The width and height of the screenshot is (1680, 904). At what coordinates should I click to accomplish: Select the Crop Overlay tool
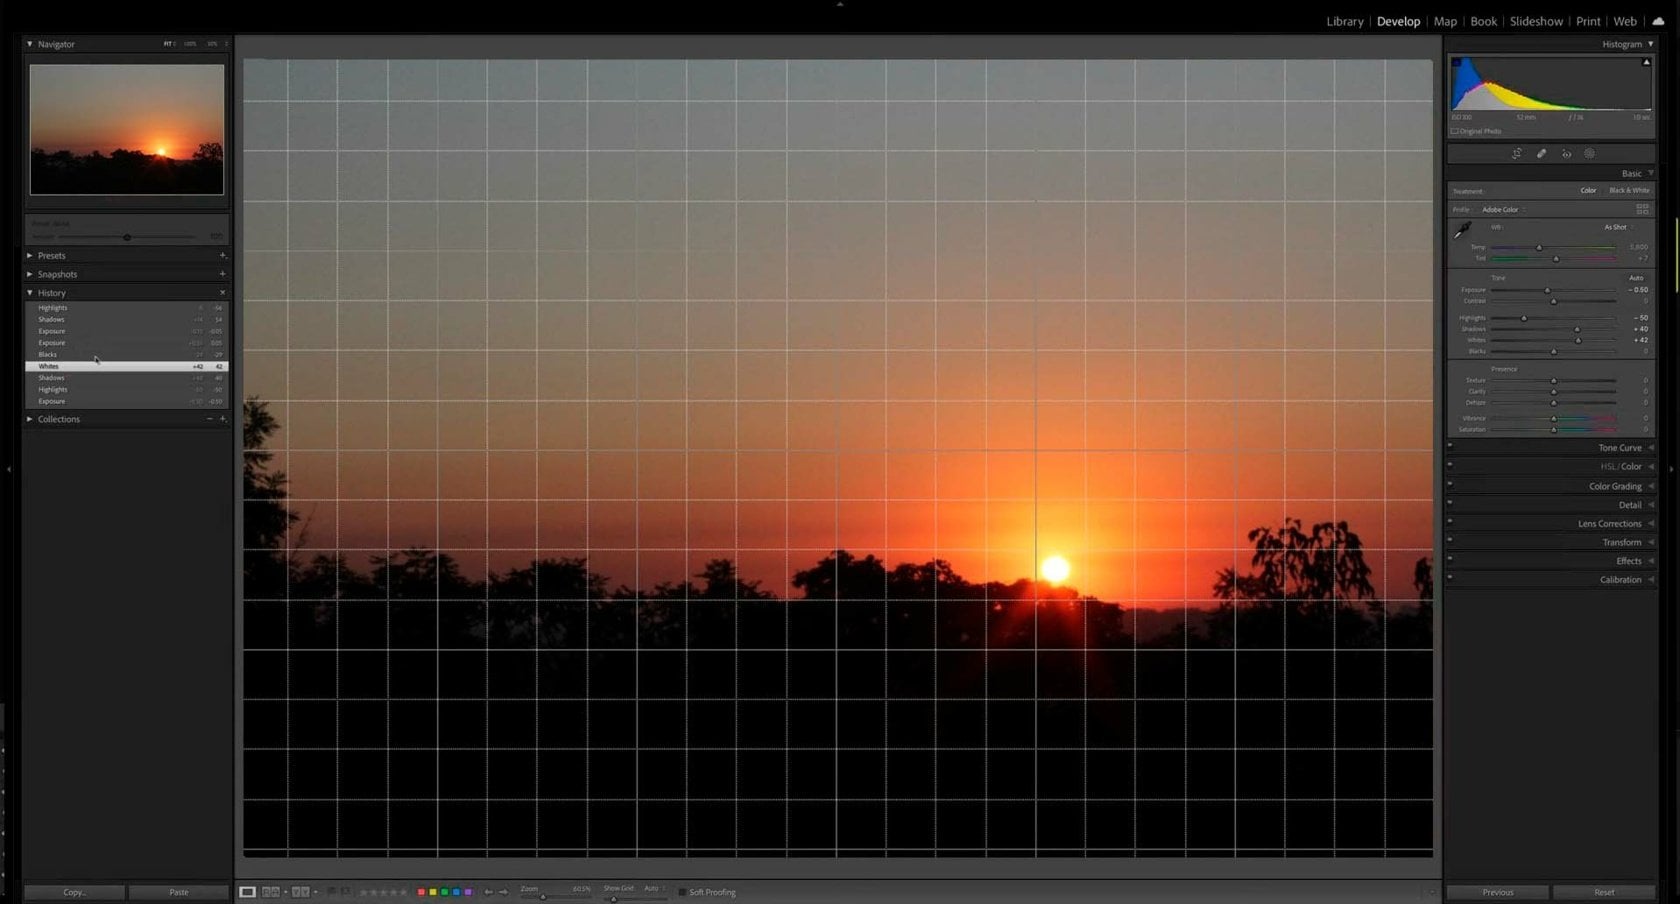pos(1518,153)
